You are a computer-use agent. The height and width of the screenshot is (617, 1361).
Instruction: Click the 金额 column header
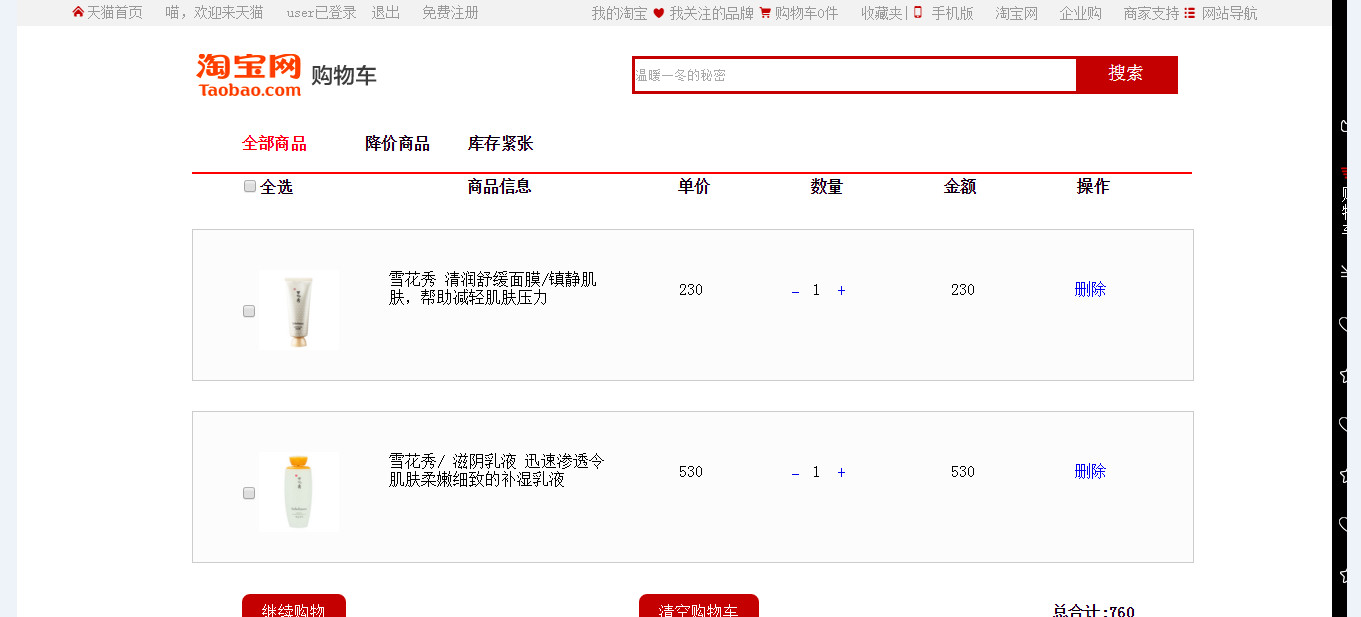[x=960, y=187]
